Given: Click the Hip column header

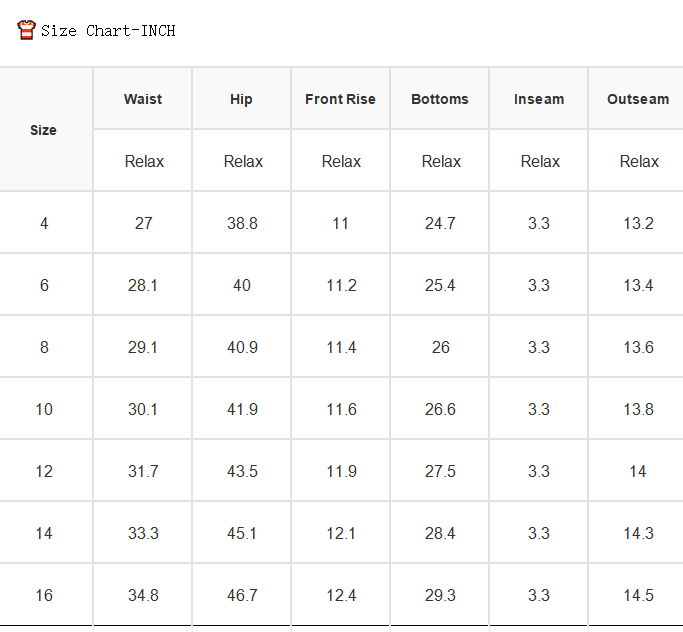Looking at the screenshot, I should pos(241,99).
